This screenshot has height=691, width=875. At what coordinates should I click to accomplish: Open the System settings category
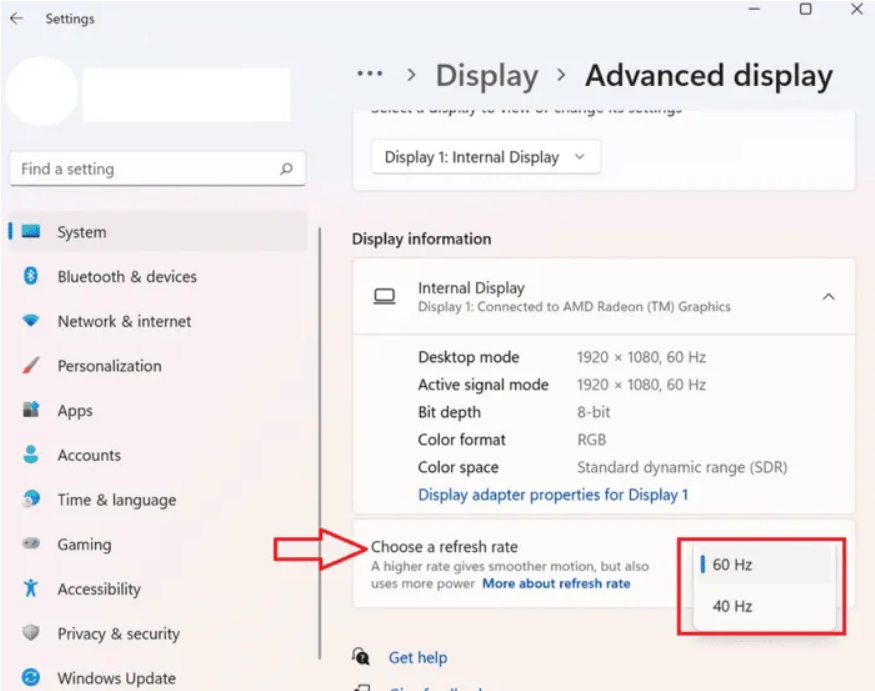81,232
